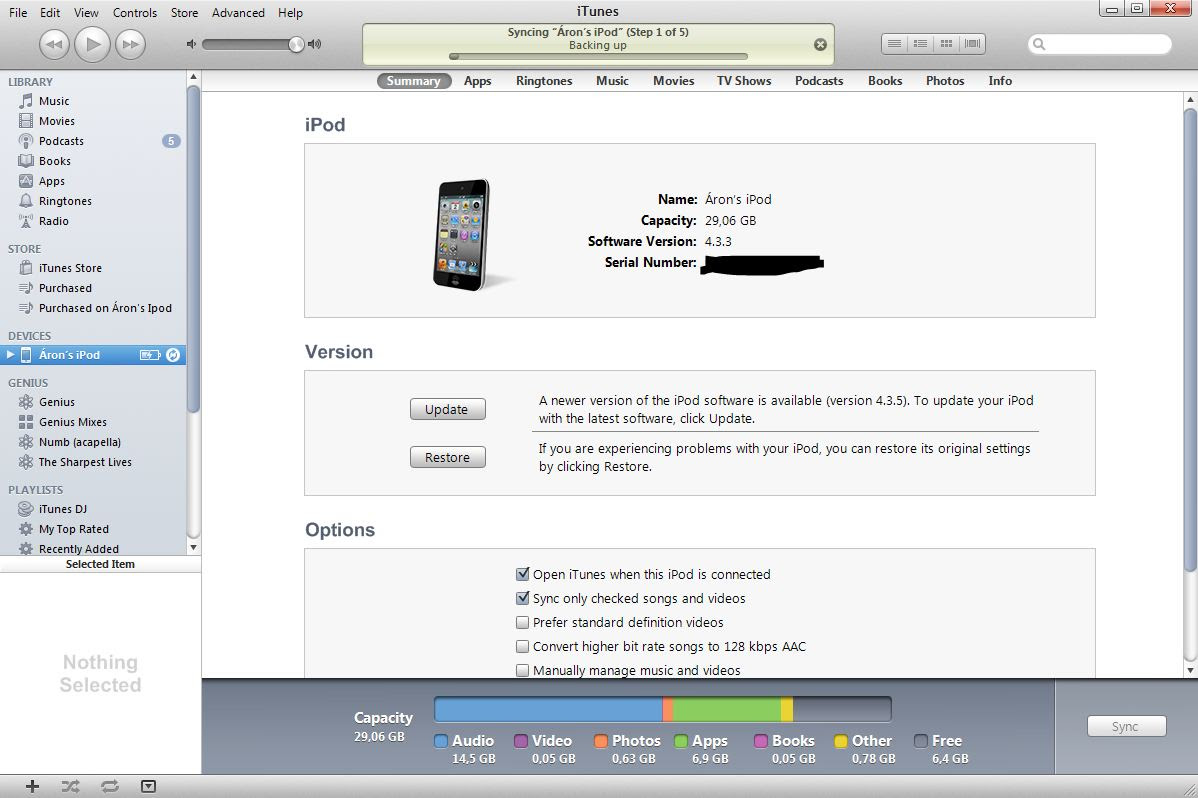Skip to the next track

click(x=130, y=44)
